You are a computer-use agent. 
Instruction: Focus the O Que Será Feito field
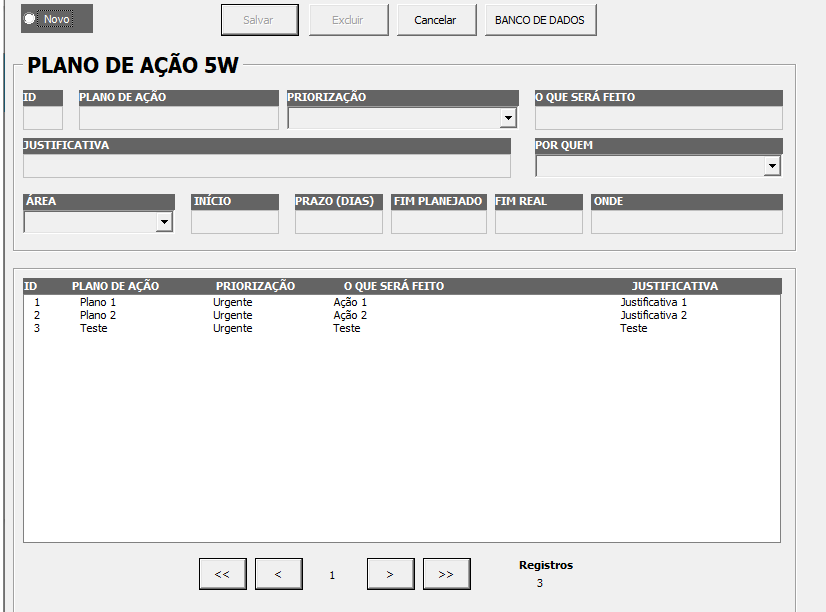pos(658,118)
